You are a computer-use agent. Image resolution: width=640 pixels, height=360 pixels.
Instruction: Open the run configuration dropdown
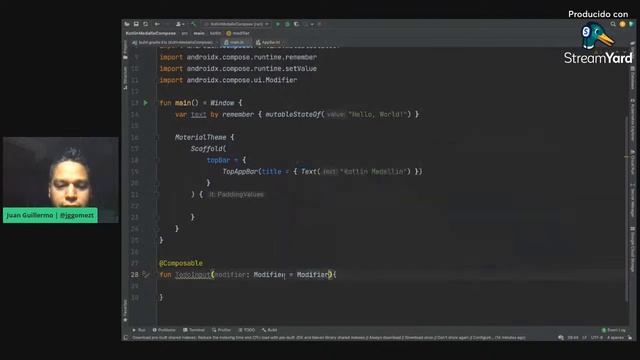tap(237, 24)
